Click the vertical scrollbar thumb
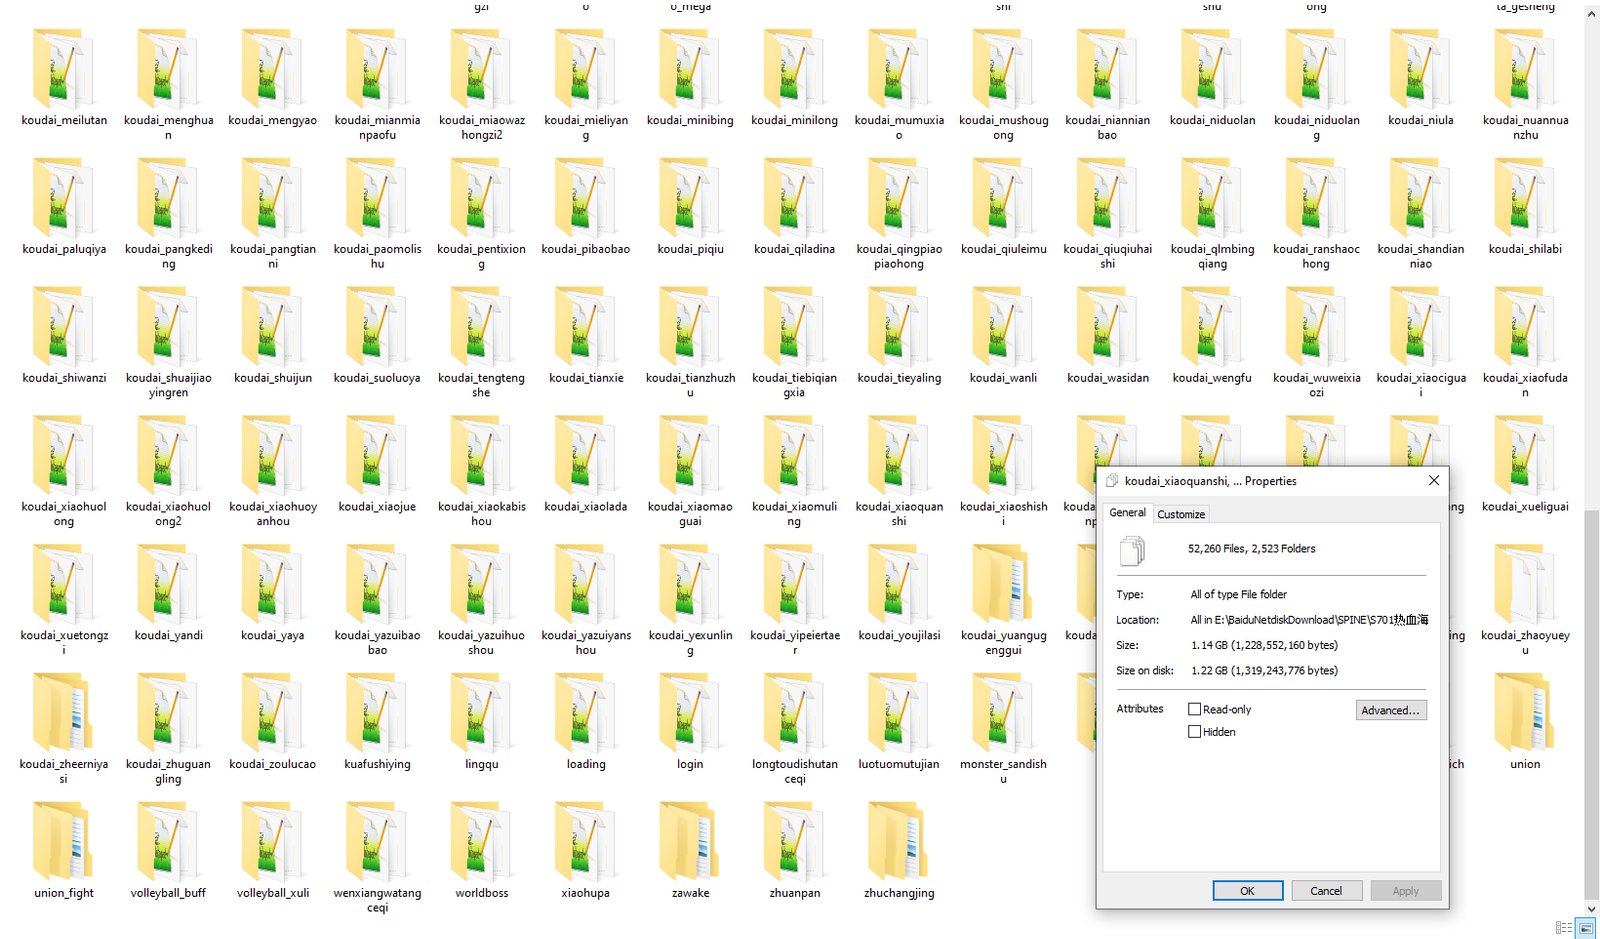The image size is (1600, 939). 1591,700
